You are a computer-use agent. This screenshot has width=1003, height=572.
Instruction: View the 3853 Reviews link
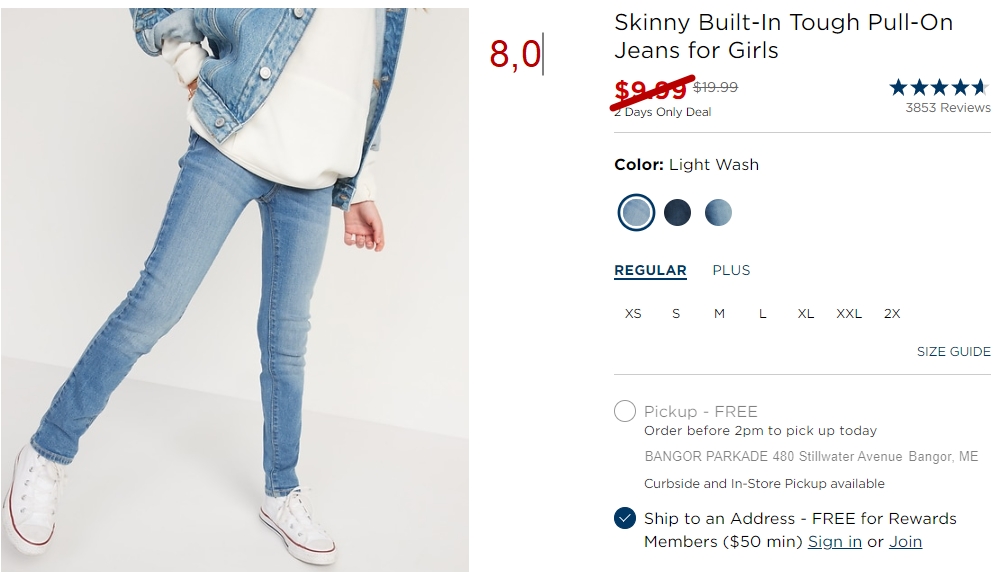click(947, 107)
